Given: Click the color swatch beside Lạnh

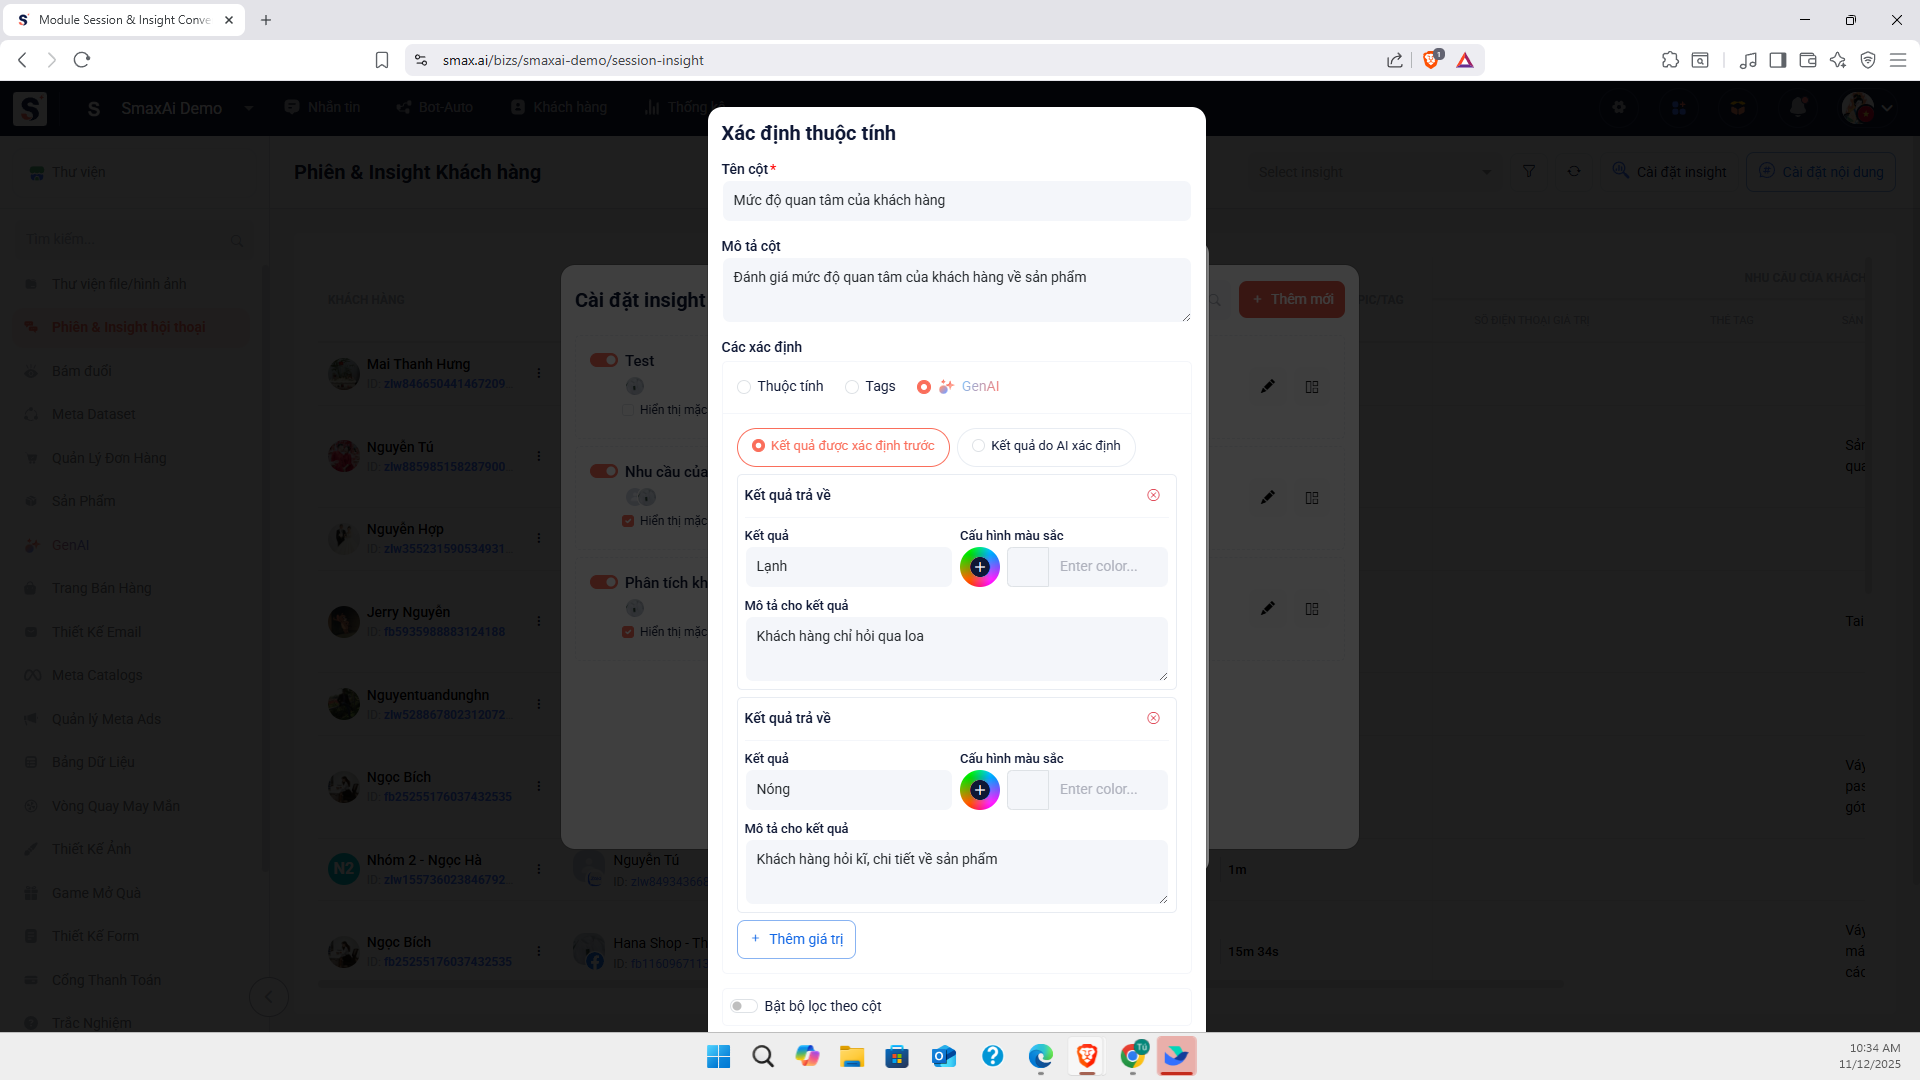Looking at the screenshot, I should [x=1027, y=567].
